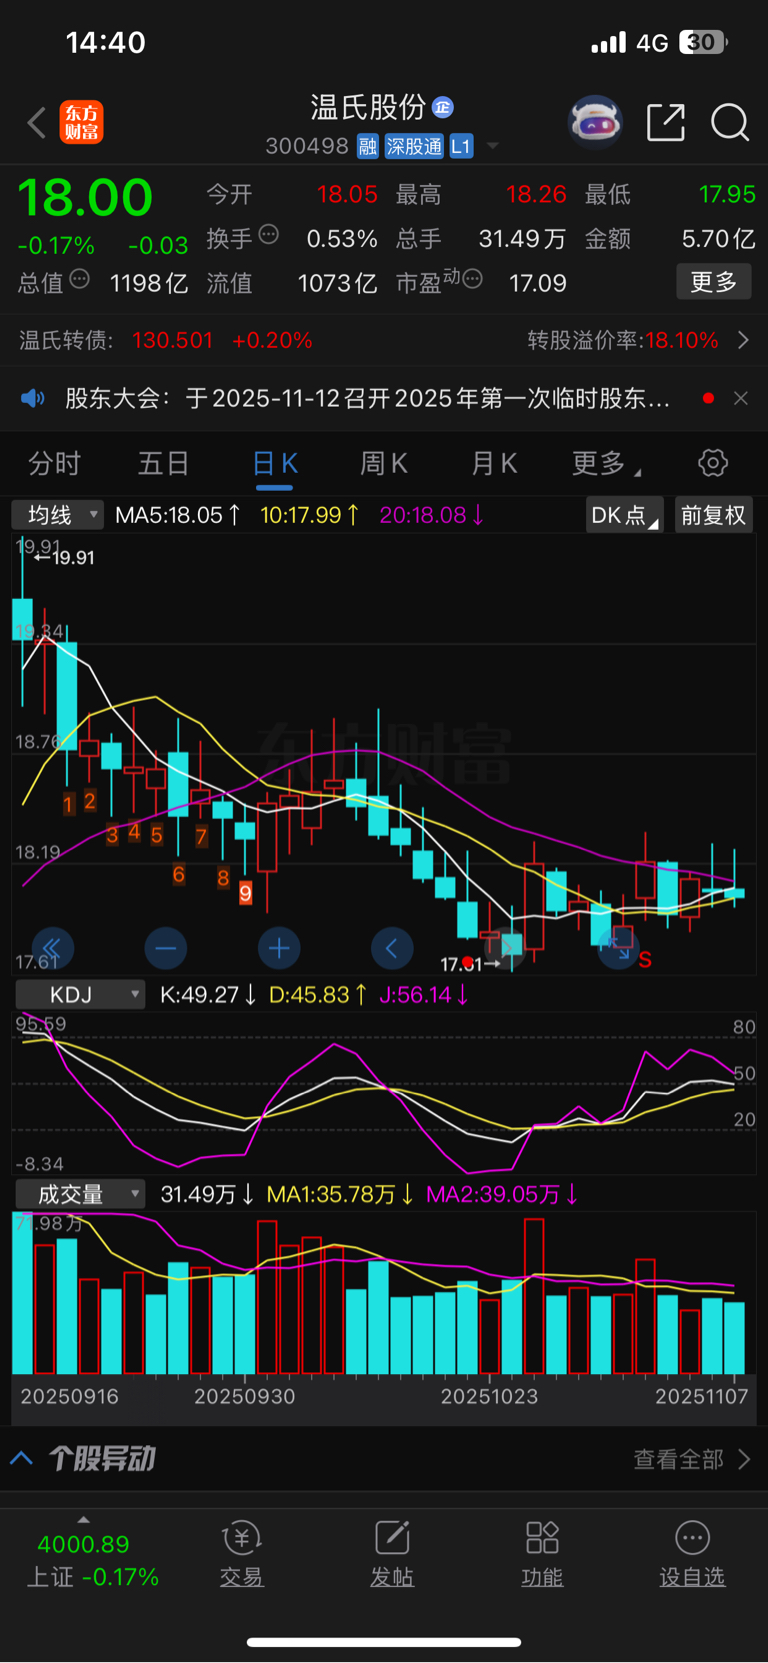Screen dimensions: 768x1663
Task: Tap the share export icon
Action: click(x=666, y=122)
